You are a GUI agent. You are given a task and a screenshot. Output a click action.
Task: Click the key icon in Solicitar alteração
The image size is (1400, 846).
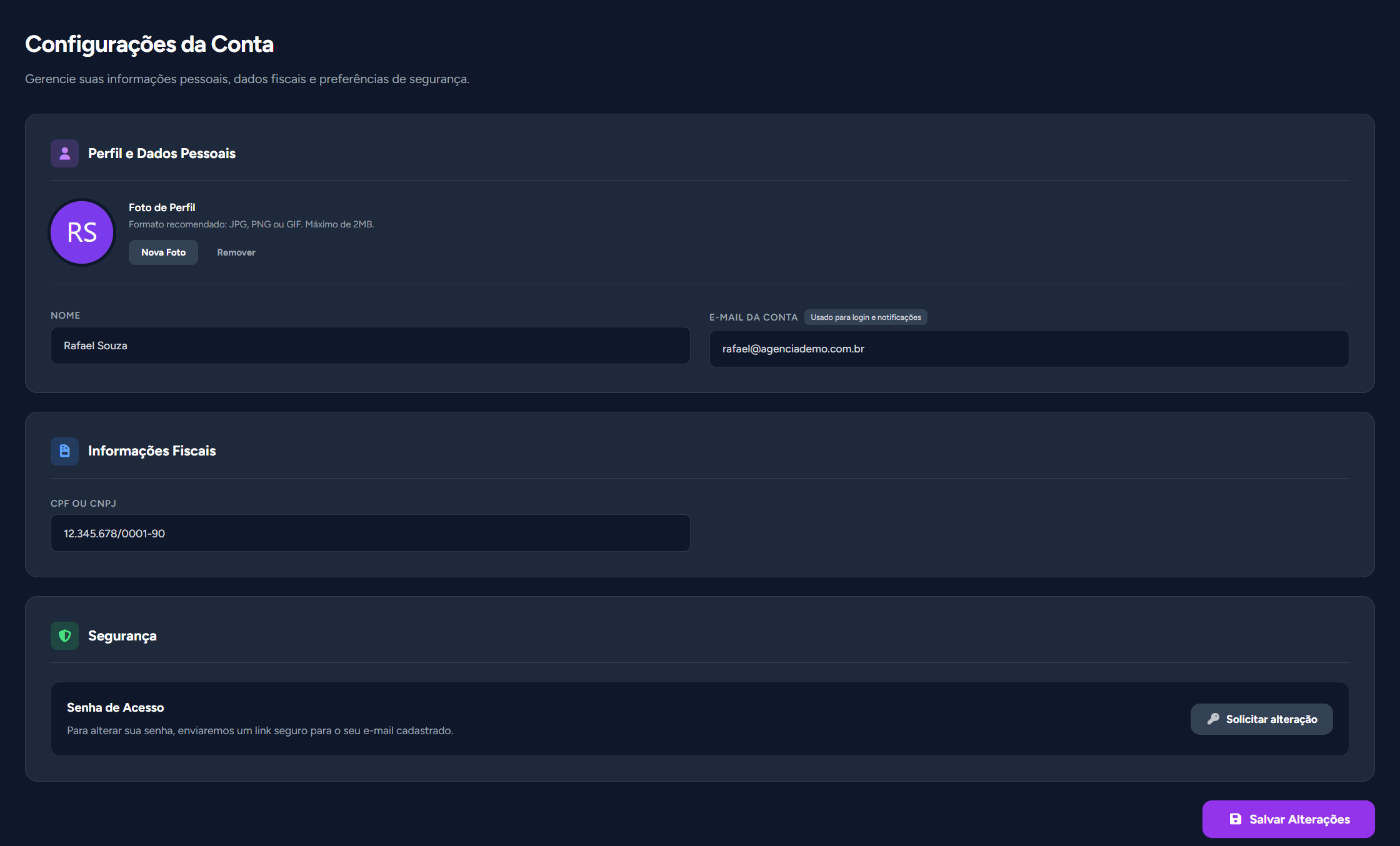click(1213, 719)
